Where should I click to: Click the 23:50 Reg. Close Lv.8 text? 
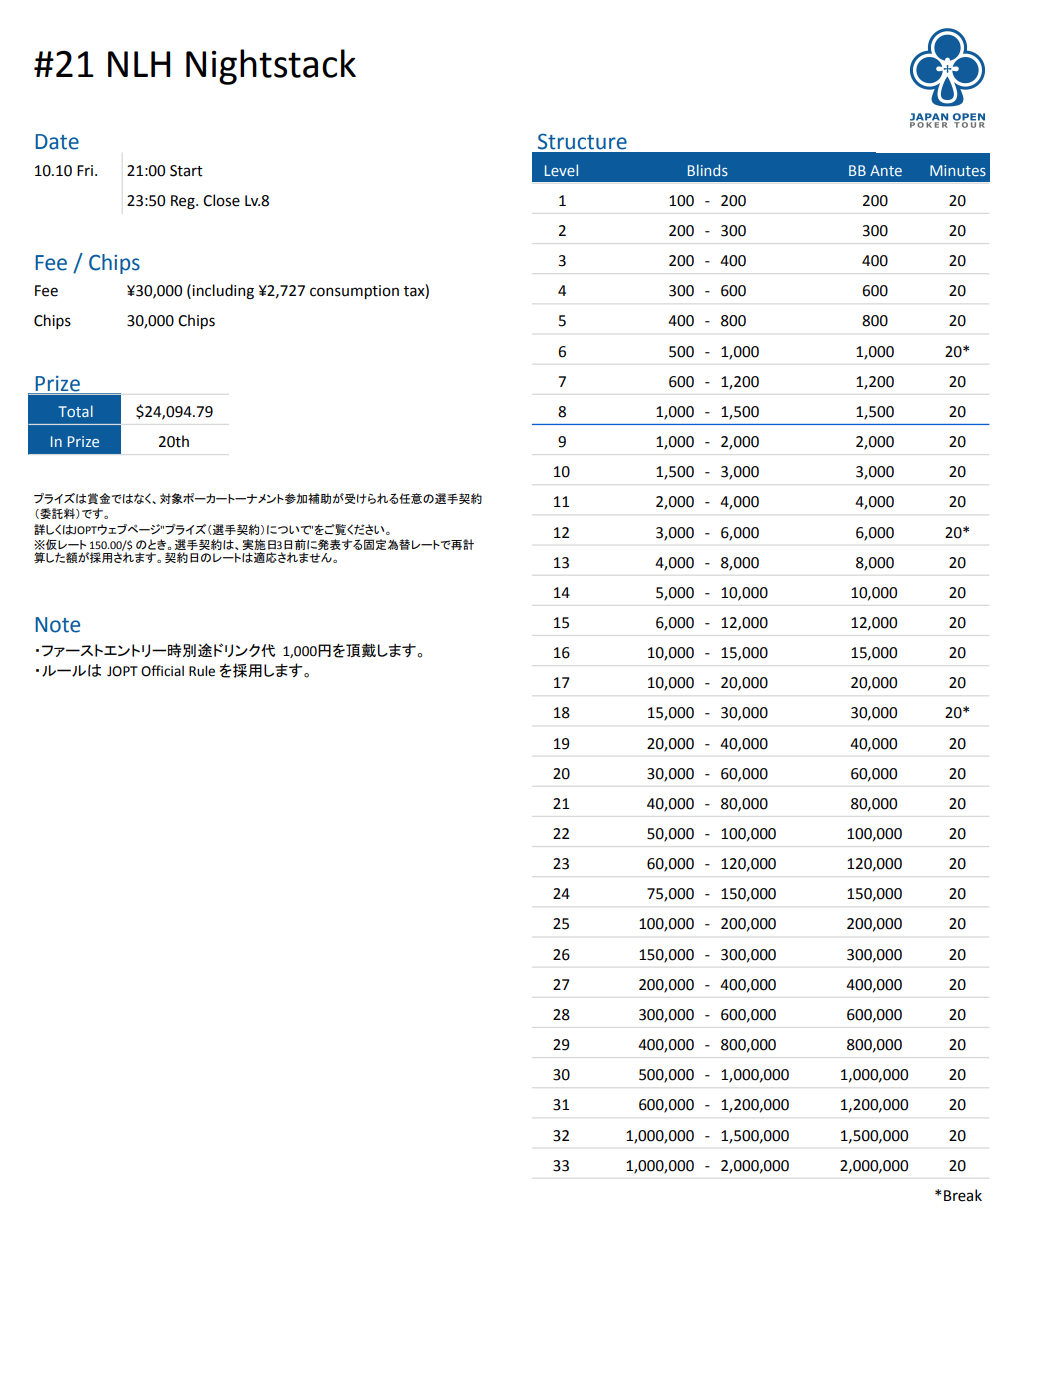coord(198,201)
